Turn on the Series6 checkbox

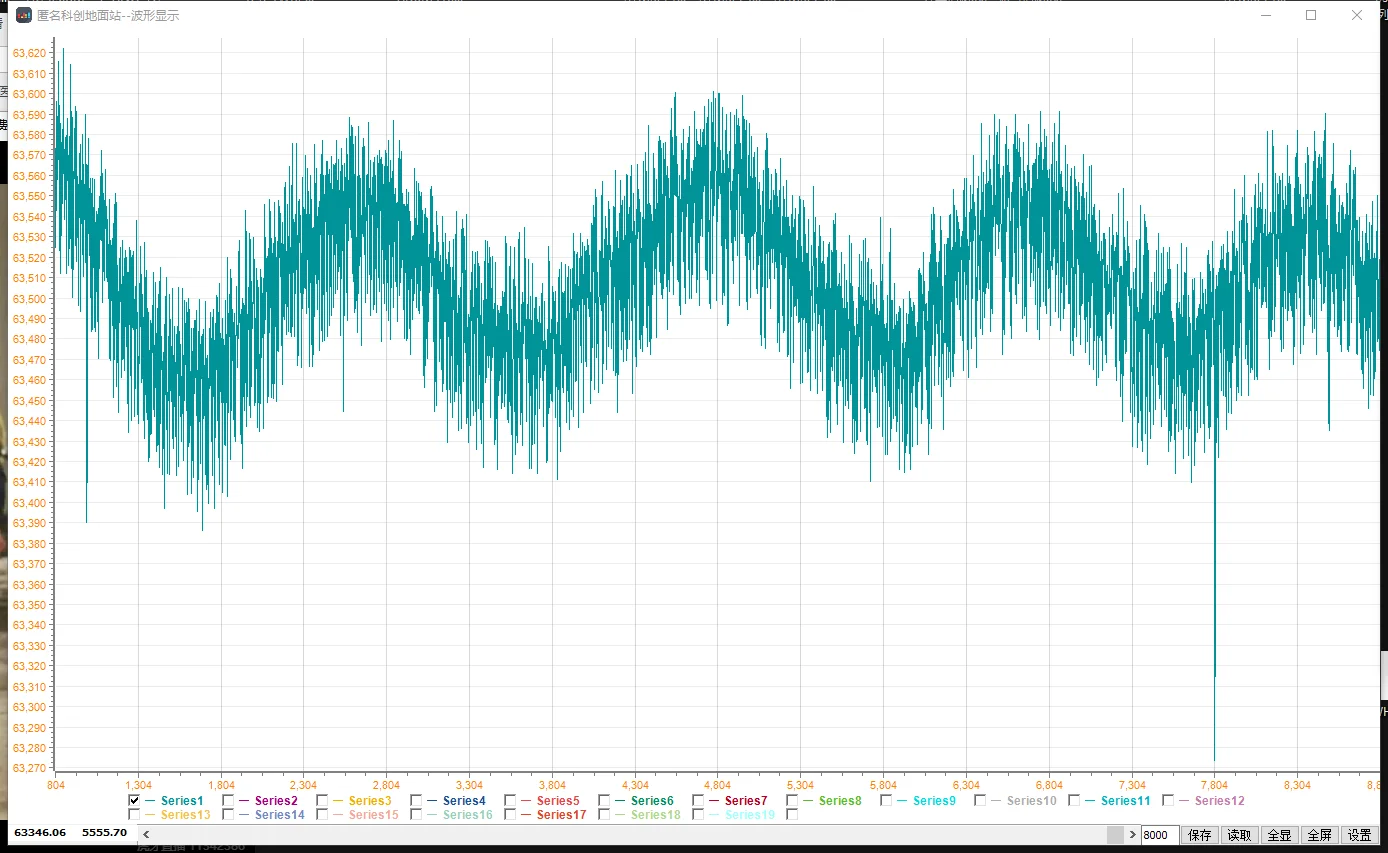604,801
